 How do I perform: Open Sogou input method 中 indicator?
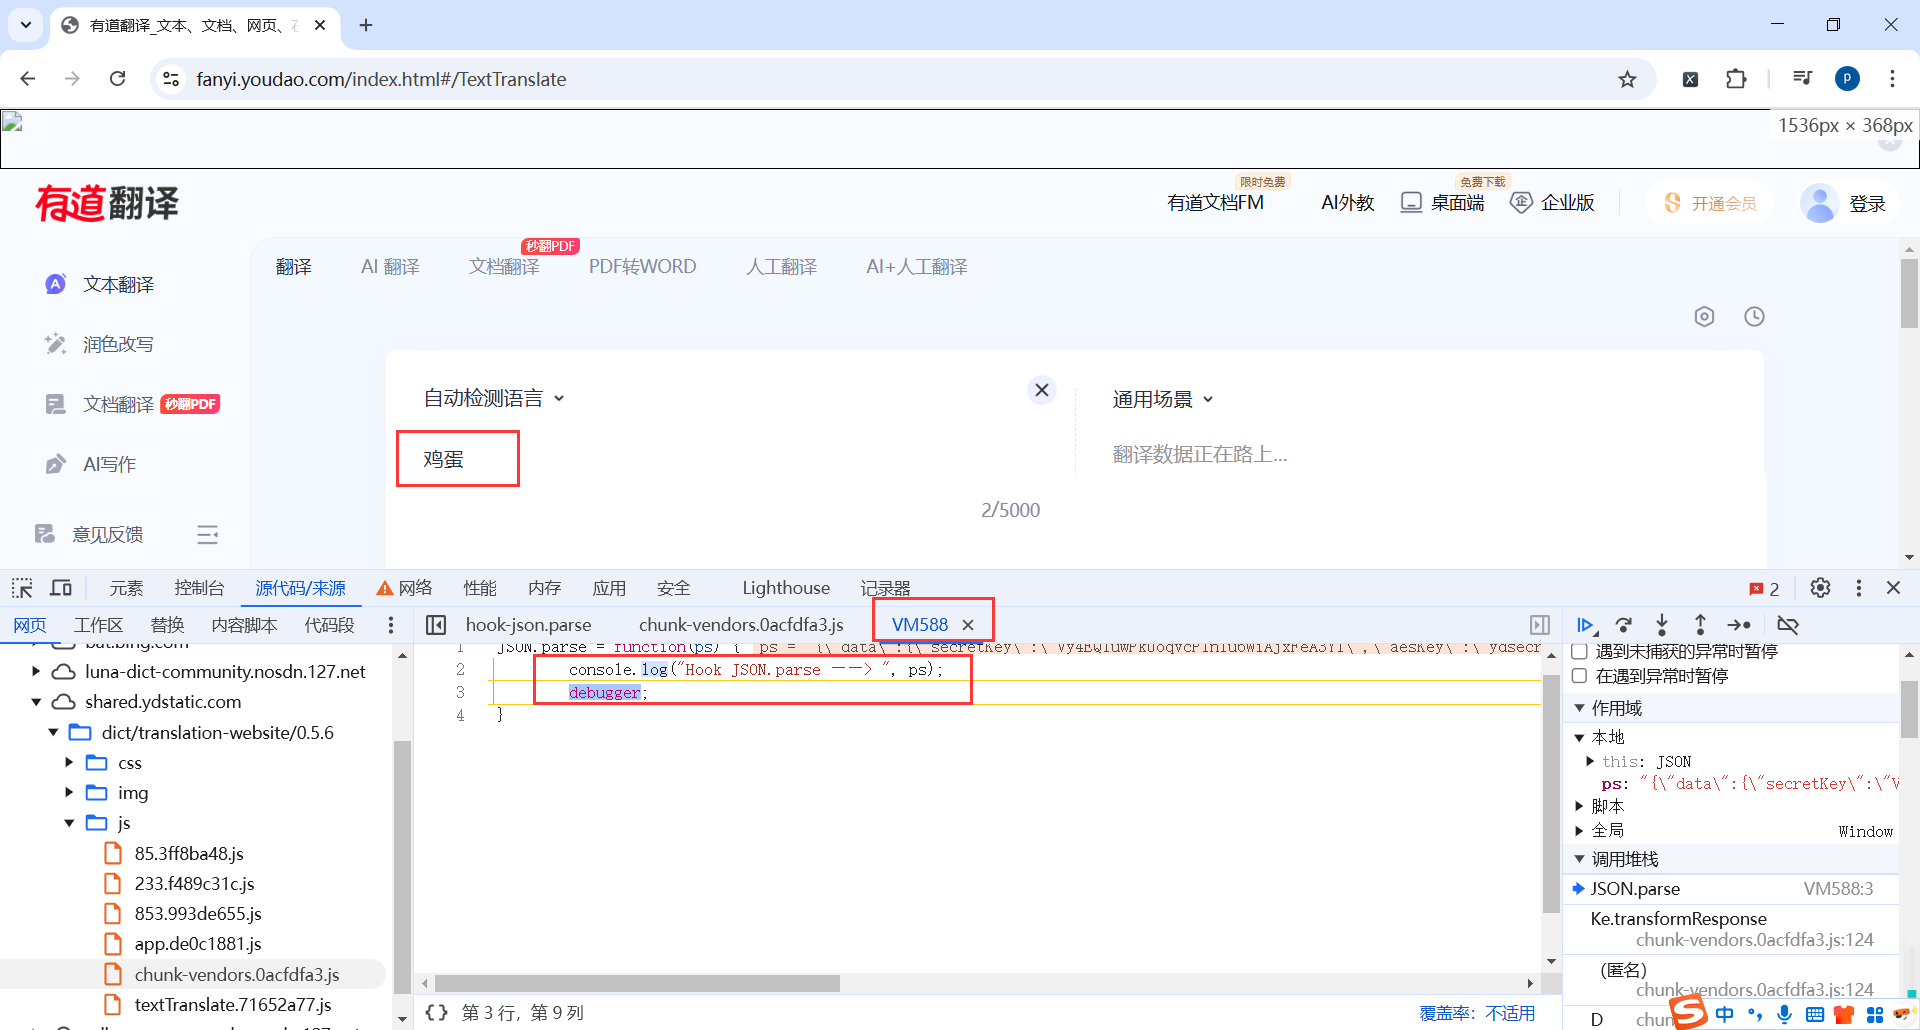pyautogui.click(x=1725, y=1015)
